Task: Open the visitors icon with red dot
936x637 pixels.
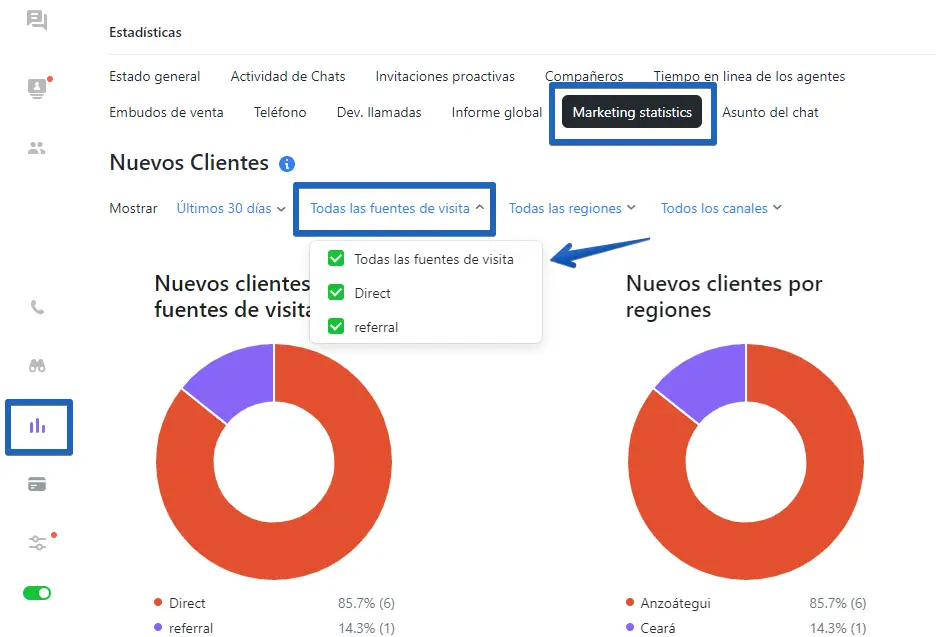Action: pyautogui.click(x=37, y=88)
